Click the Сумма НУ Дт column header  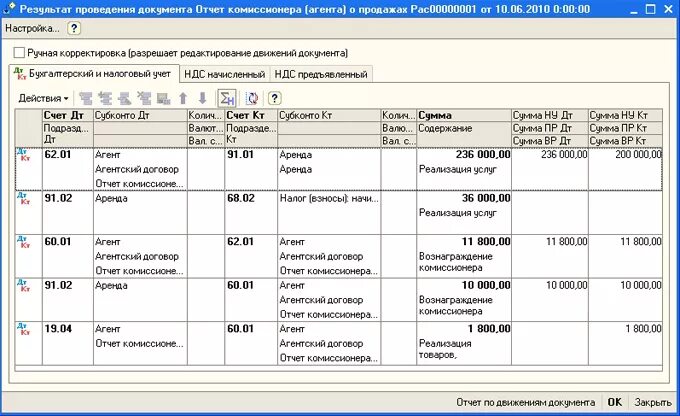click(x=549, y=115)
